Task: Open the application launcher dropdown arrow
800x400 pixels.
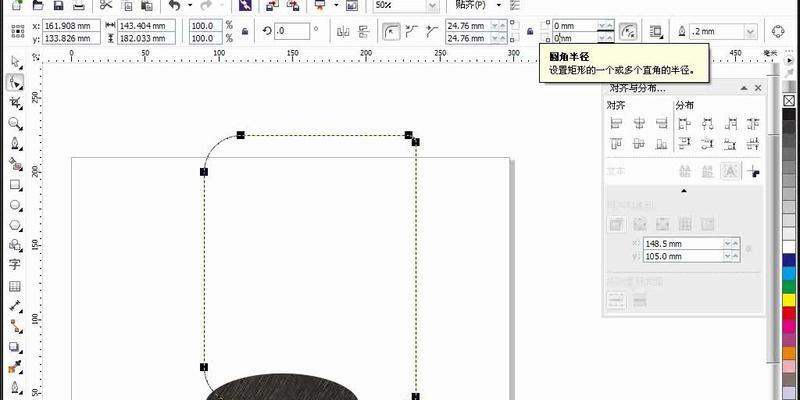Action: [336, 6]
